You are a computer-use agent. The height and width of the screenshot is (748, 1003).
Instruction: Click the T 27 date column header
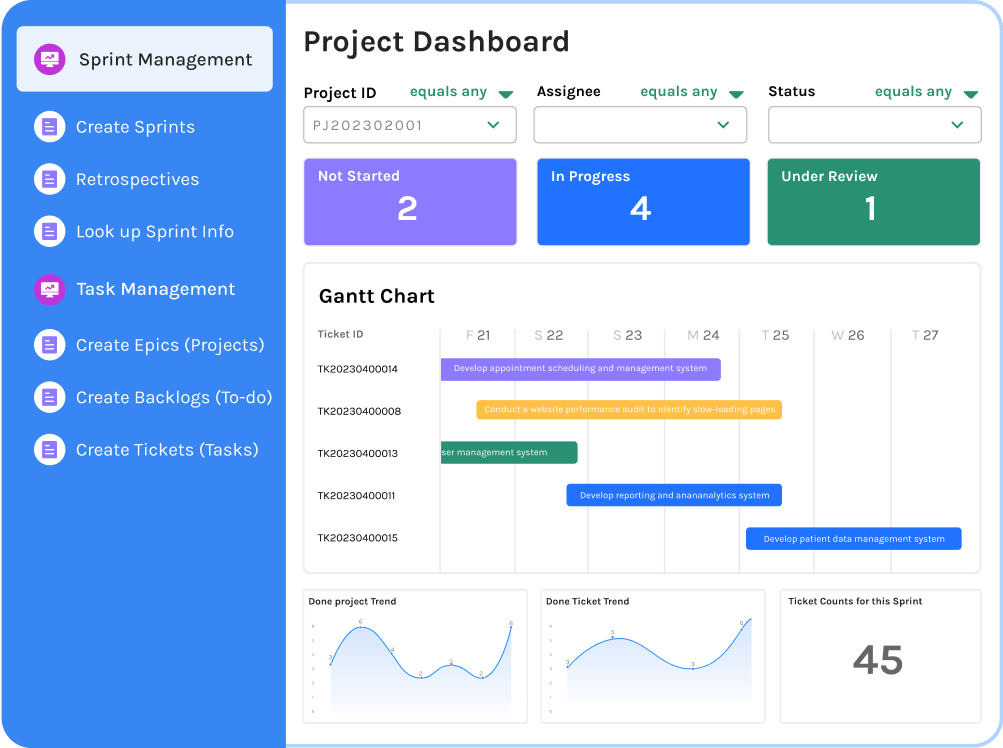(925, 335)
